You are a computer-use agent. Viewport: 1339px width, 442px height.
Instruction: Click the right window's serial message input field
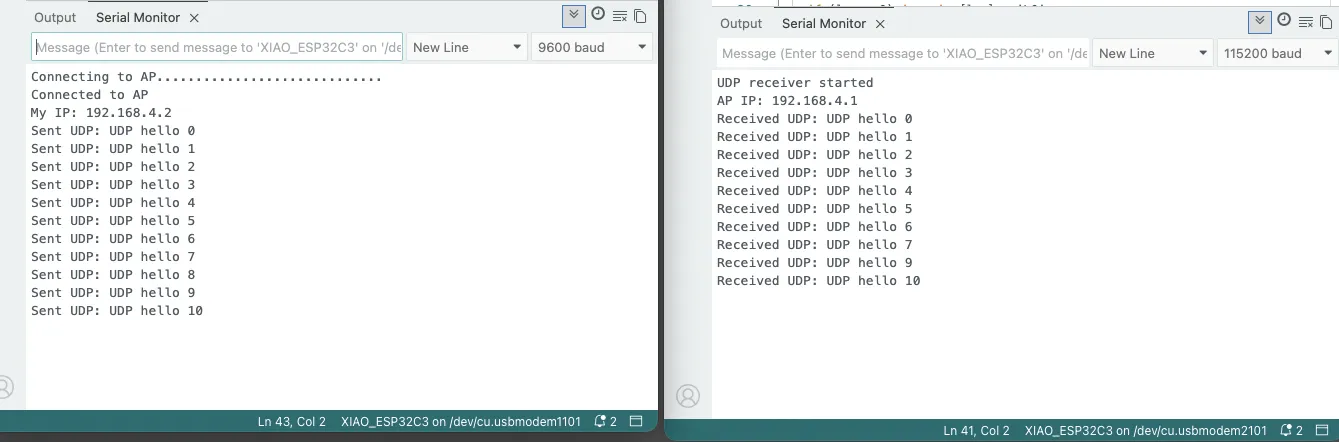[903, 53]
